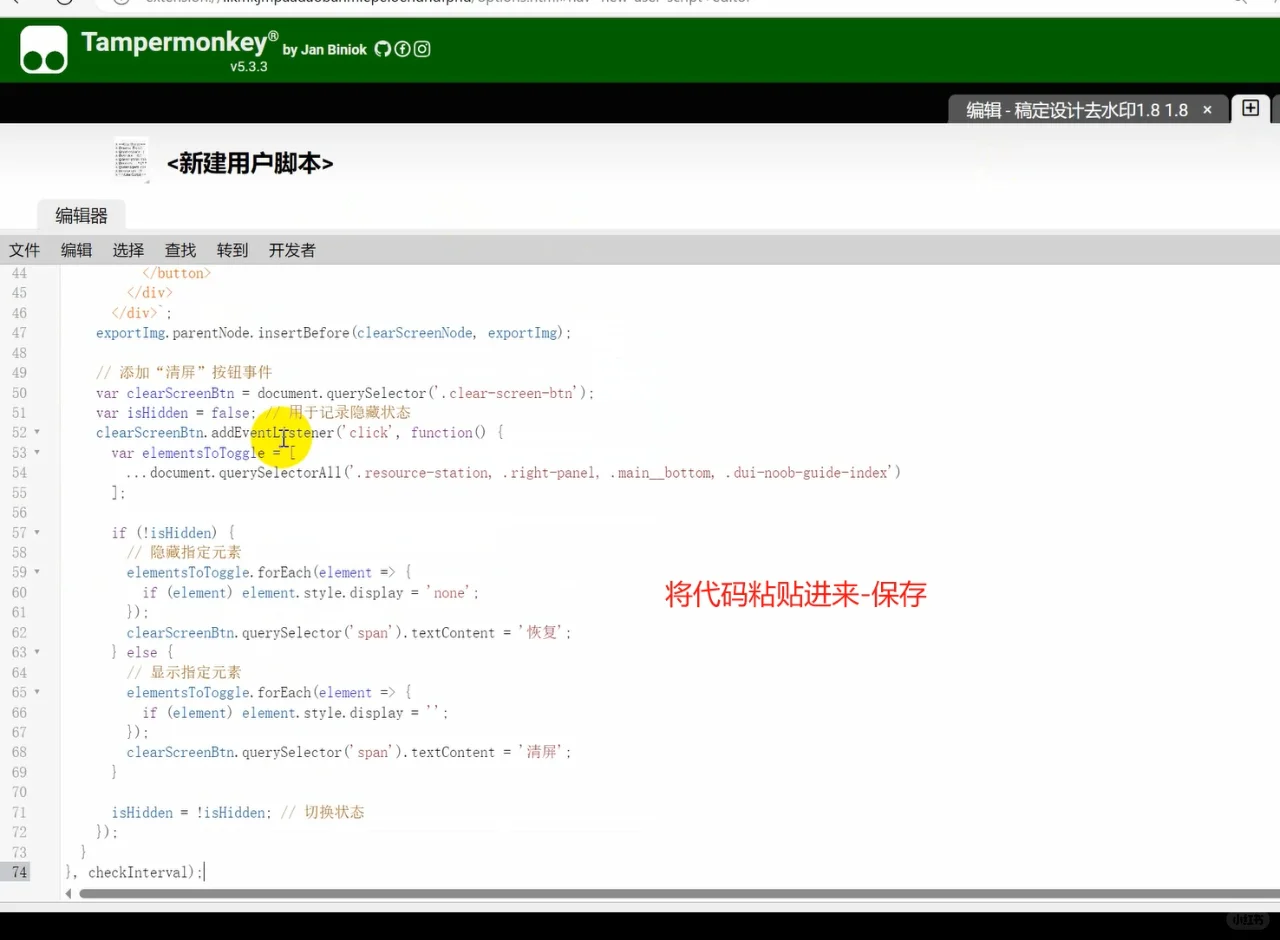Open the Instagram icon link

coord(422,48)
